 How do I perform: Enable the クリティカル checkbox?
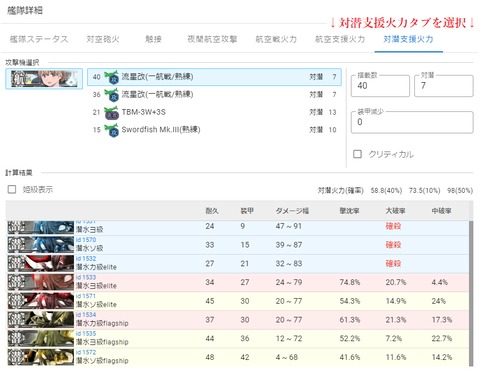coord(357,154)
